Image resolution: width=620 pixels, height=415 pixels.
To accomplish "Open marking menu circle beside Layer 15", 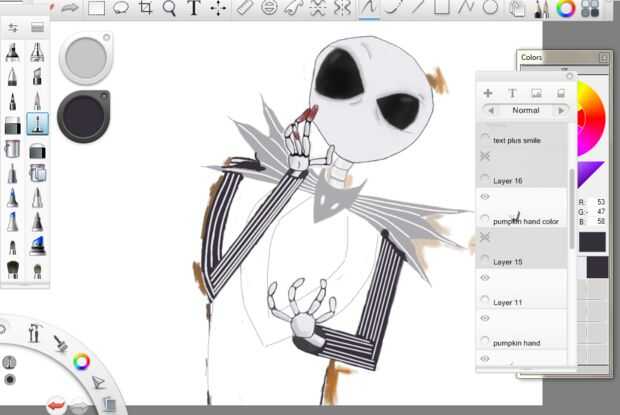I will pos(484,260).
